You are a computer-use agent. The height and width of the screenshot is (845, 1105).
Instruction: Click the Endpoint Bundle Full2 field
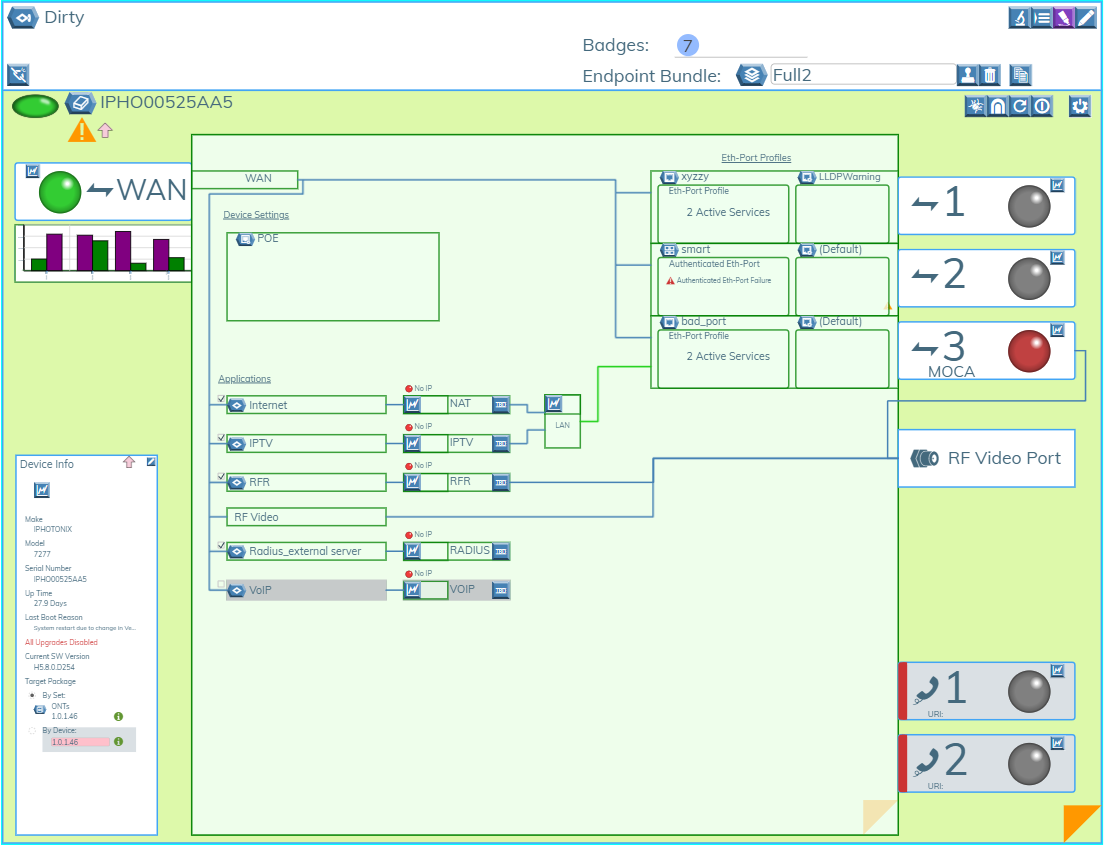[862, 74]
